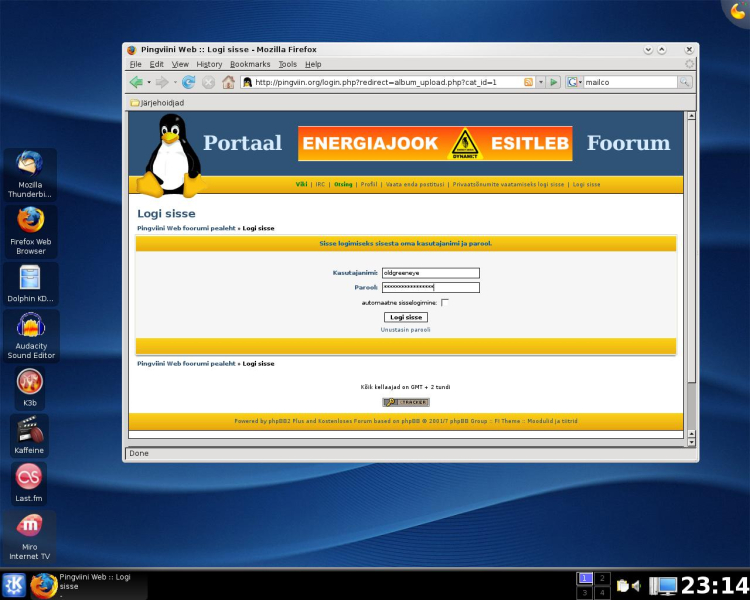The image size is (750, 600).
Task: Open the Home page icon
Action: click(228, 82)
